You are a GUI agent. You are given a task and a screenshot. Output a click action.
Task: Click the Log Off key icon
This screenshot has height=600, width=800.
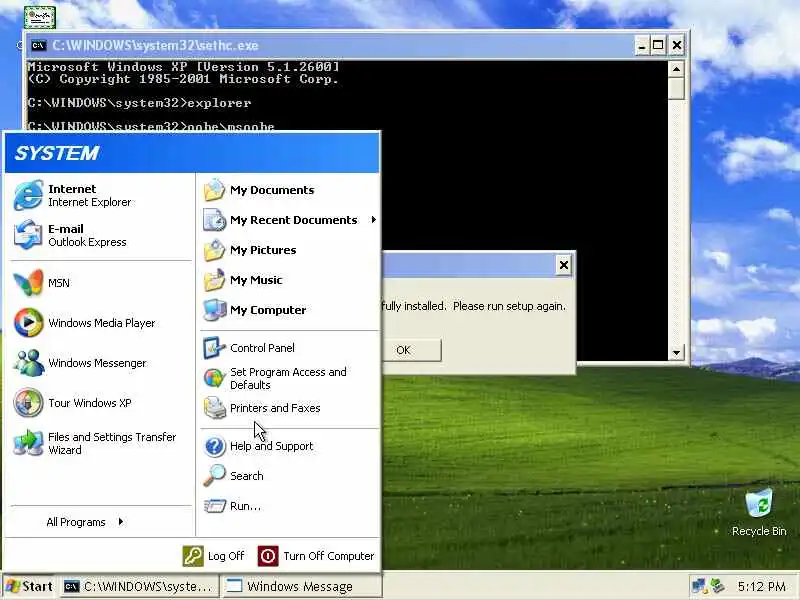click(x=193, y=556)
